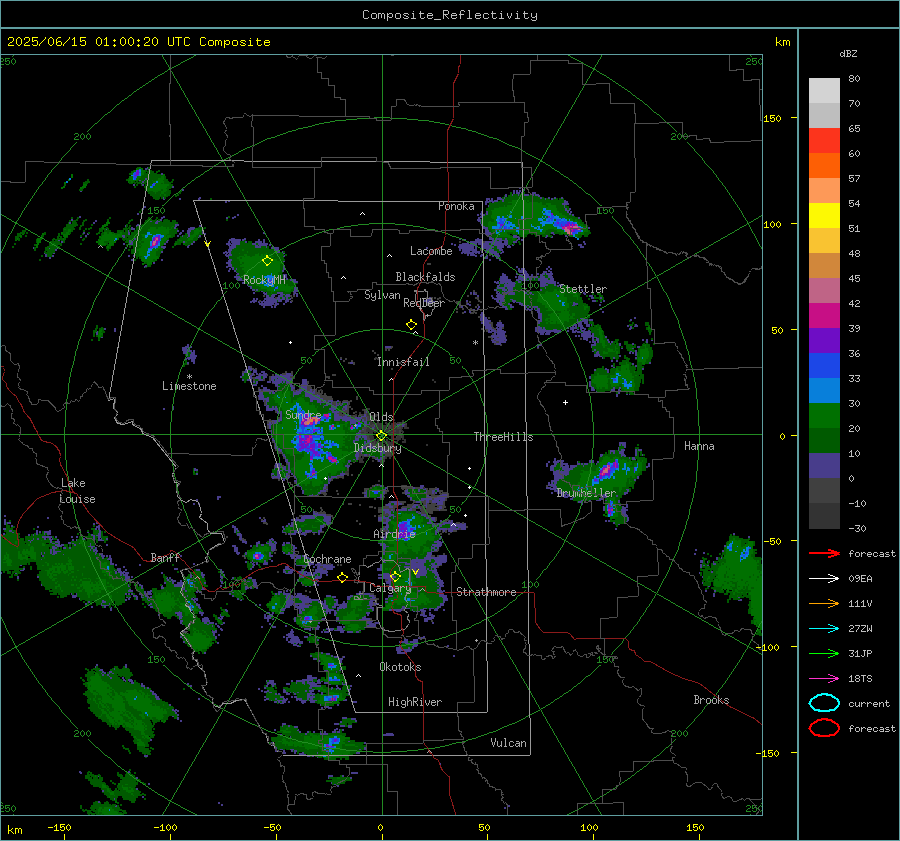900x841 pixels.
Task: Click the red 65 dBZ color swatch
Action: pyautogui.click(x=824, y=140)
